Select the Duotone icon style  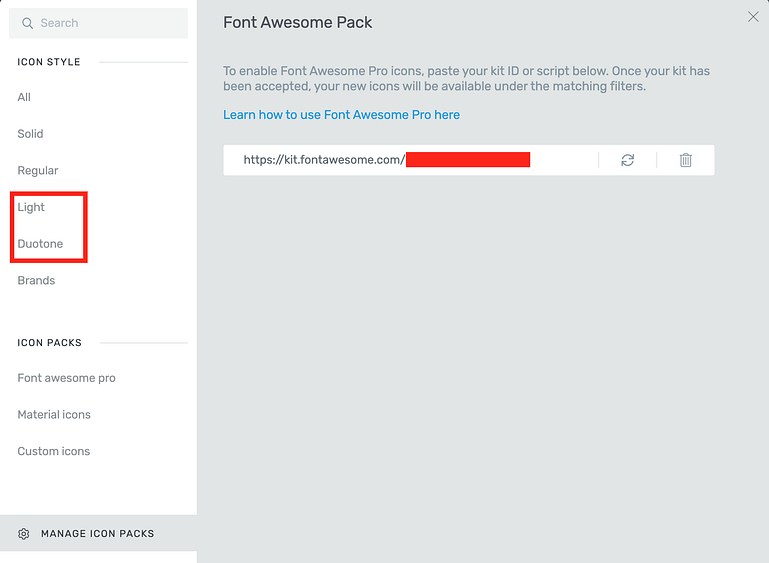click(40, 244)
